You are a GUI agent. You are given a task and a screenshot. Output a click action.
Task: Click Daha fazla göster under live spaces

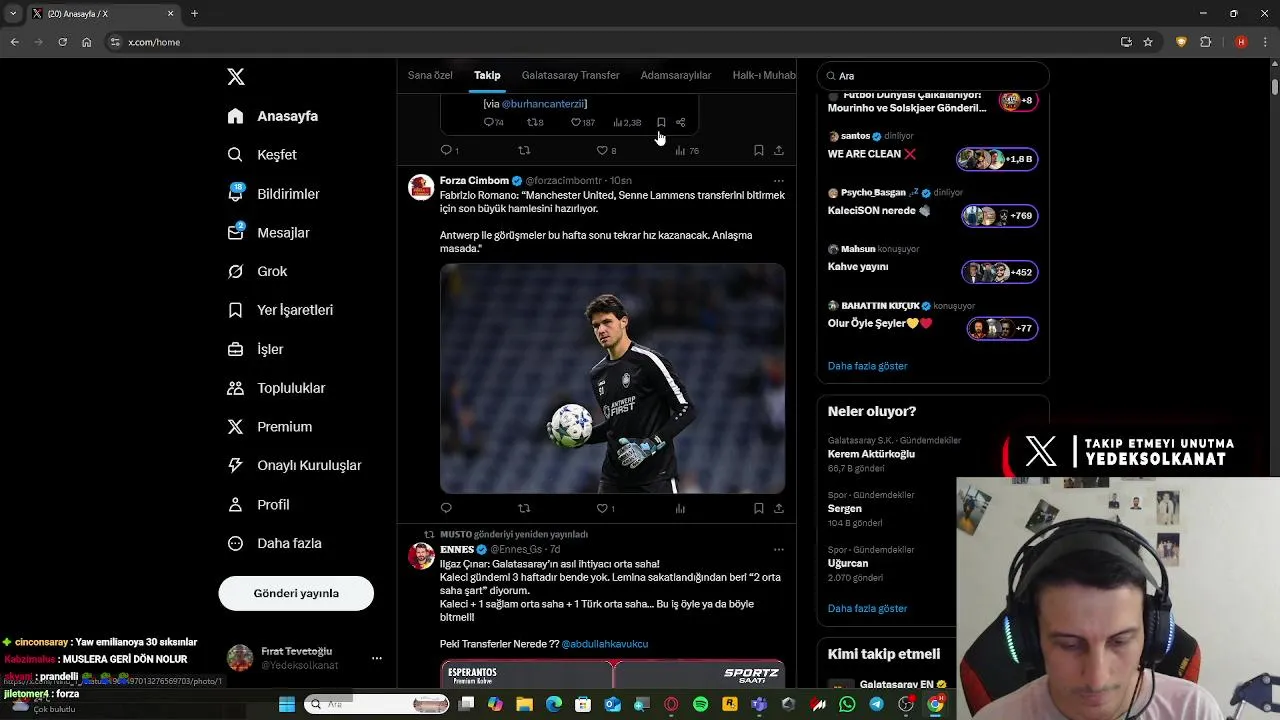(x=867, y=366)
